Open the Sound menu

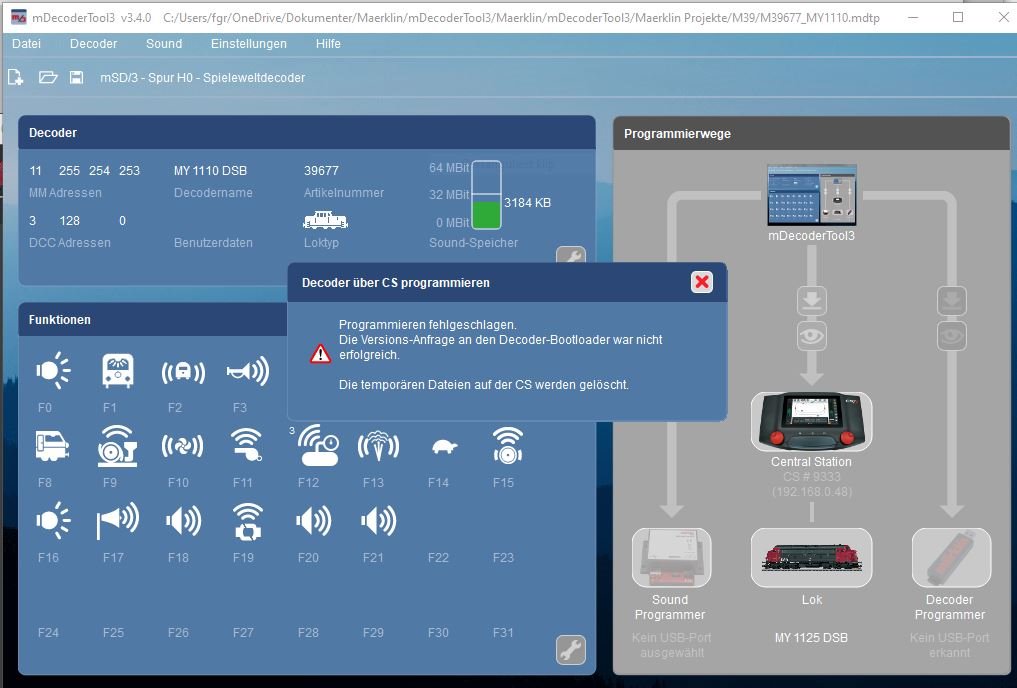164,43
